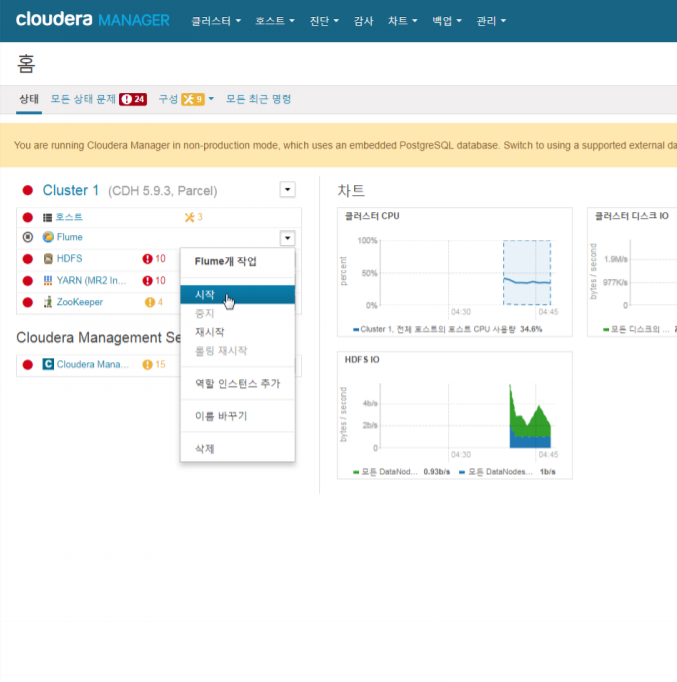Open 감사 in the top navigation
677x682 pixels.
point(364,21)
